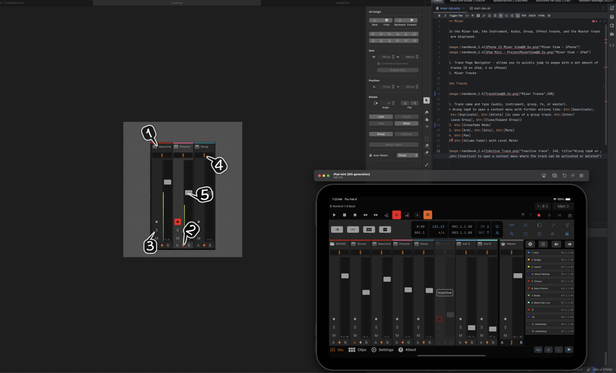Click the rotate angle stepper
Screen dimensions: 616x373
click(393, 103)
